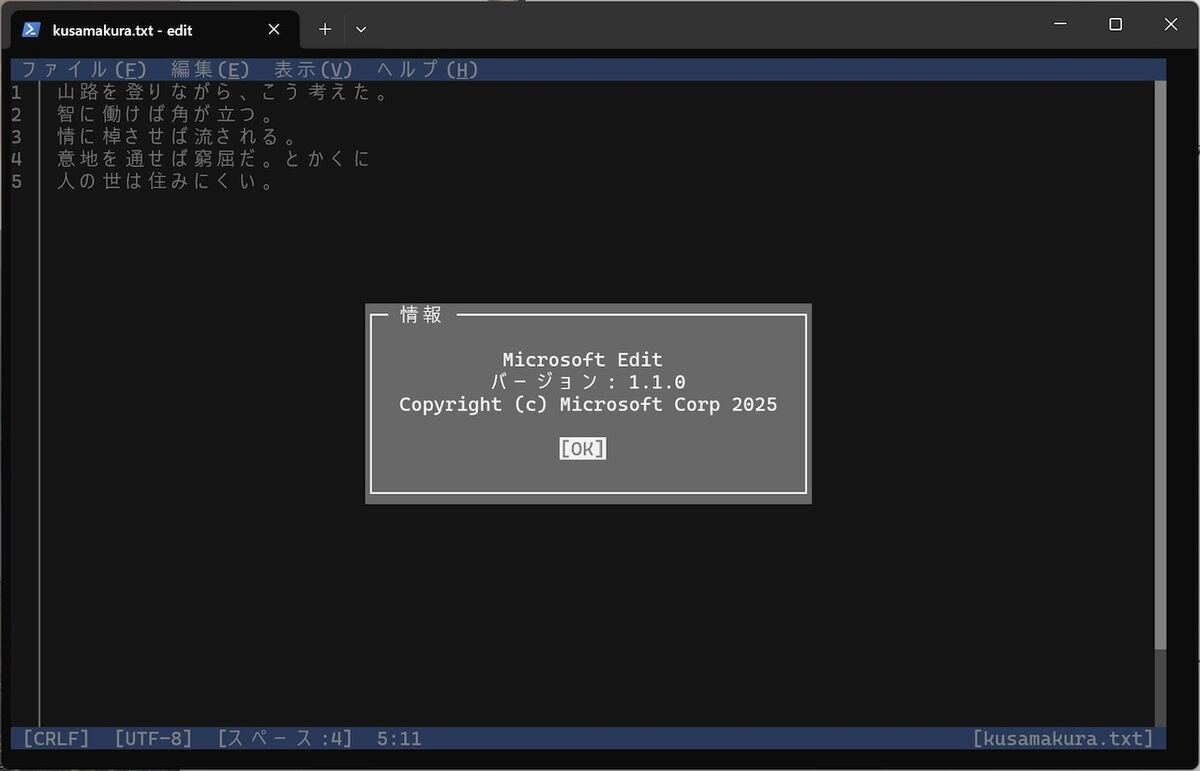Screen dimensions: 1200x771
Task: Open a new terminal tab with plus
Action: 325,30
